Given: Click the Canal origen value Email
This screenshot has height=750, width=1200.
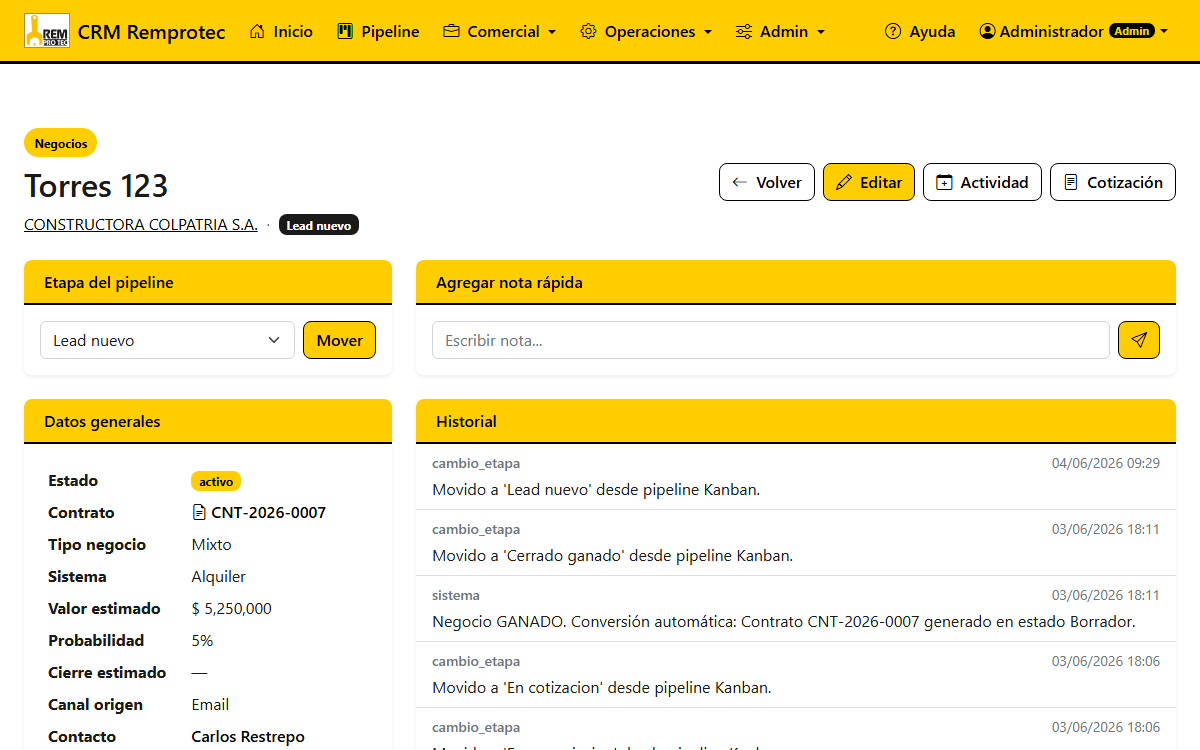Looking at the screenshot, I should pos(210,704).
